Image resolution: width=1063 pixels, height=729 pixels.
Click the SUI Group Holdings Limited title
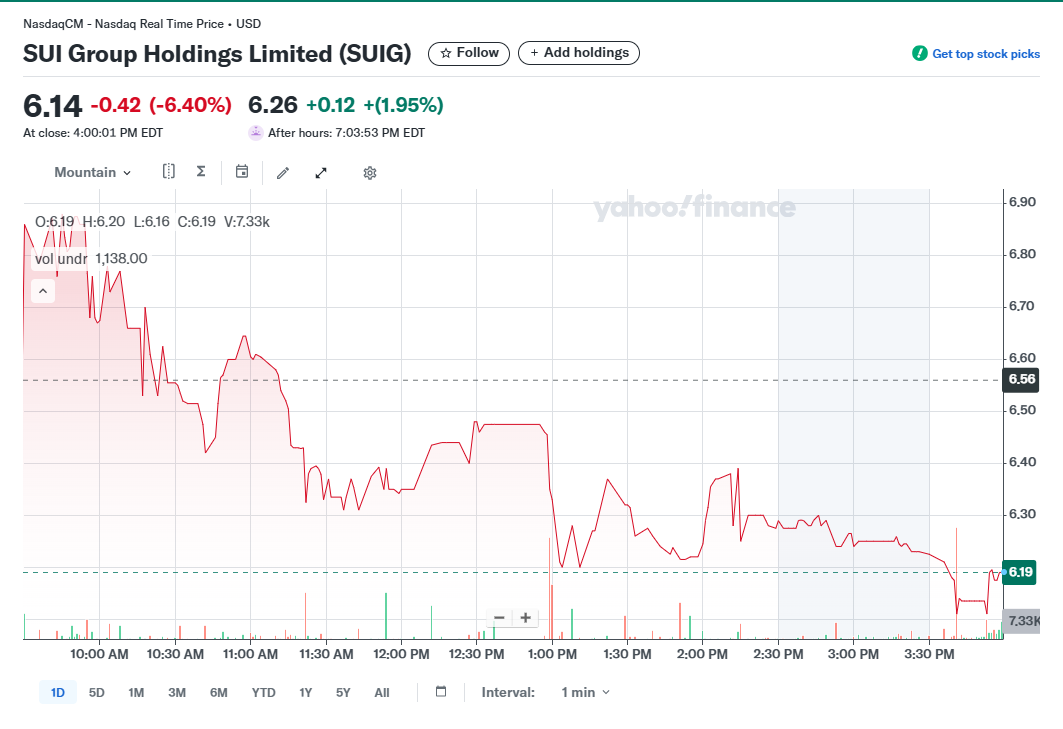pyautogui.click(x=217, y=54)
